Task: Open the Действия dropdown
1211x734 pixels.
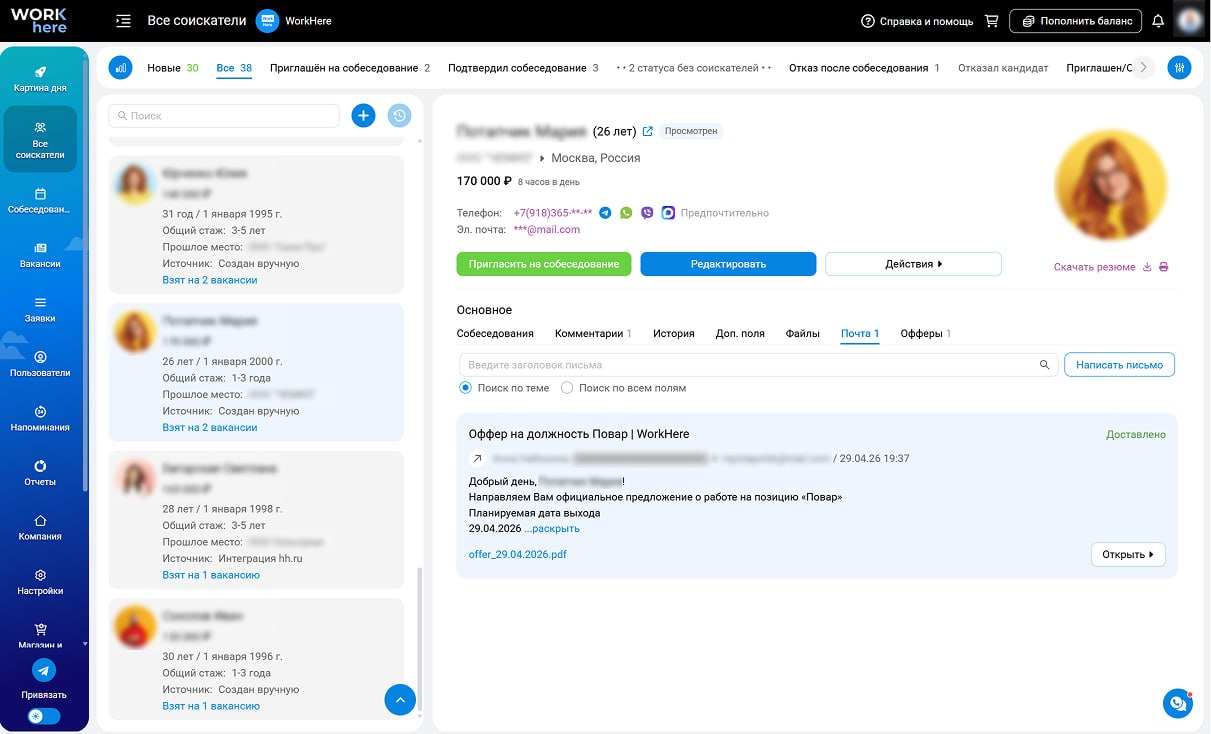Action: tap(913, 264)
